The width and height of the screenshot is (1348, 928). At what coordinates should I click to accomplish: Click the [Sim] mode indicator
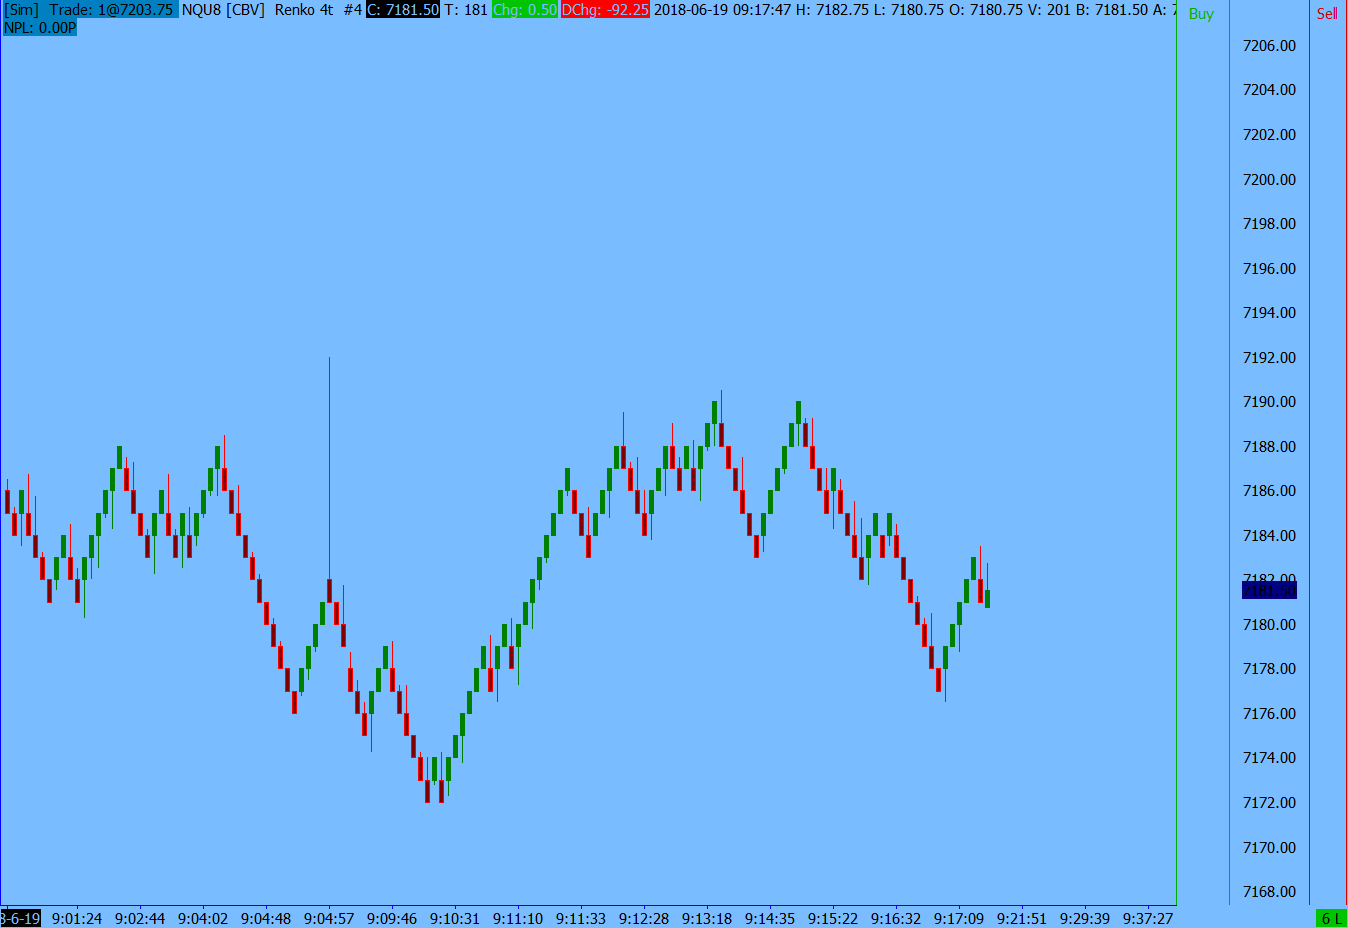pyautogui.click(x=21, y=10)
